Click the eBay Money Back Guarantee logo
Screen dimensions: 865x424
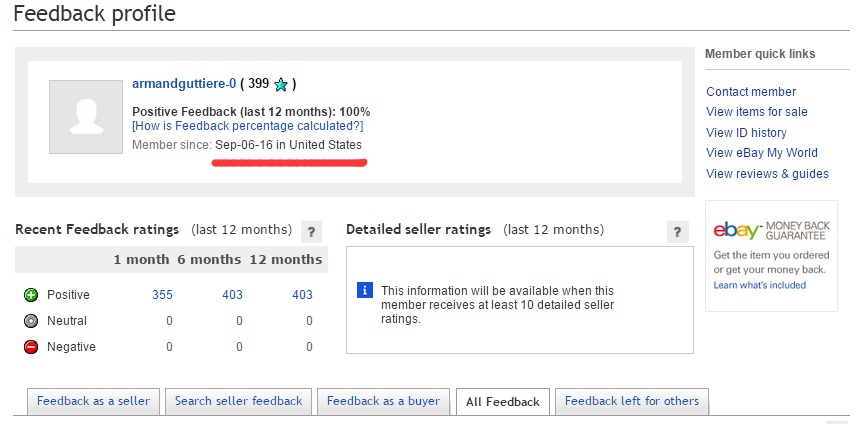click(769, 230)
